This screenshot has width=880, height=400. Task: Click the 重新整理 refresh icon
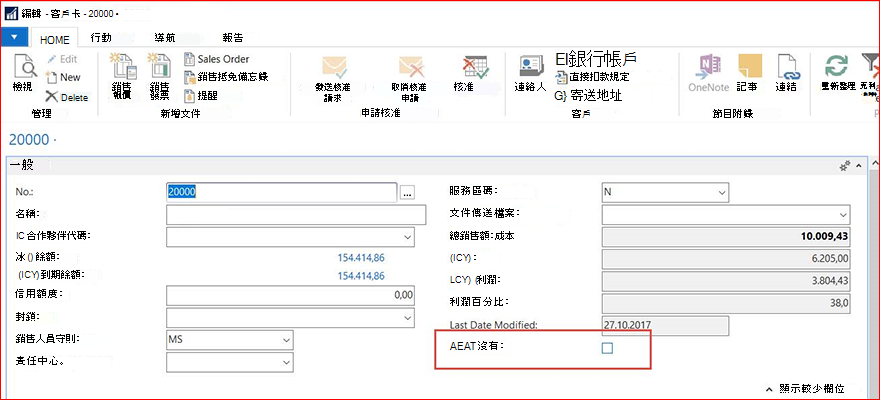click(836, 67)
